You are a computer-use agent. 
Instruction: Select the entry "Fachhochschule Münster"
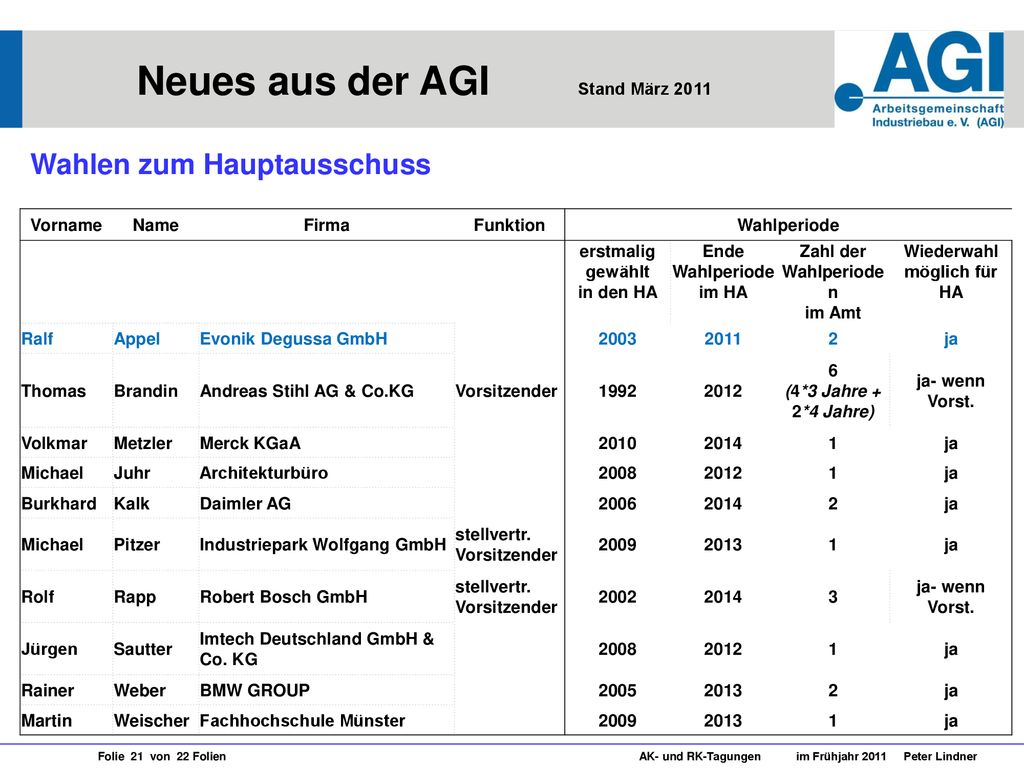coord(302,720)
